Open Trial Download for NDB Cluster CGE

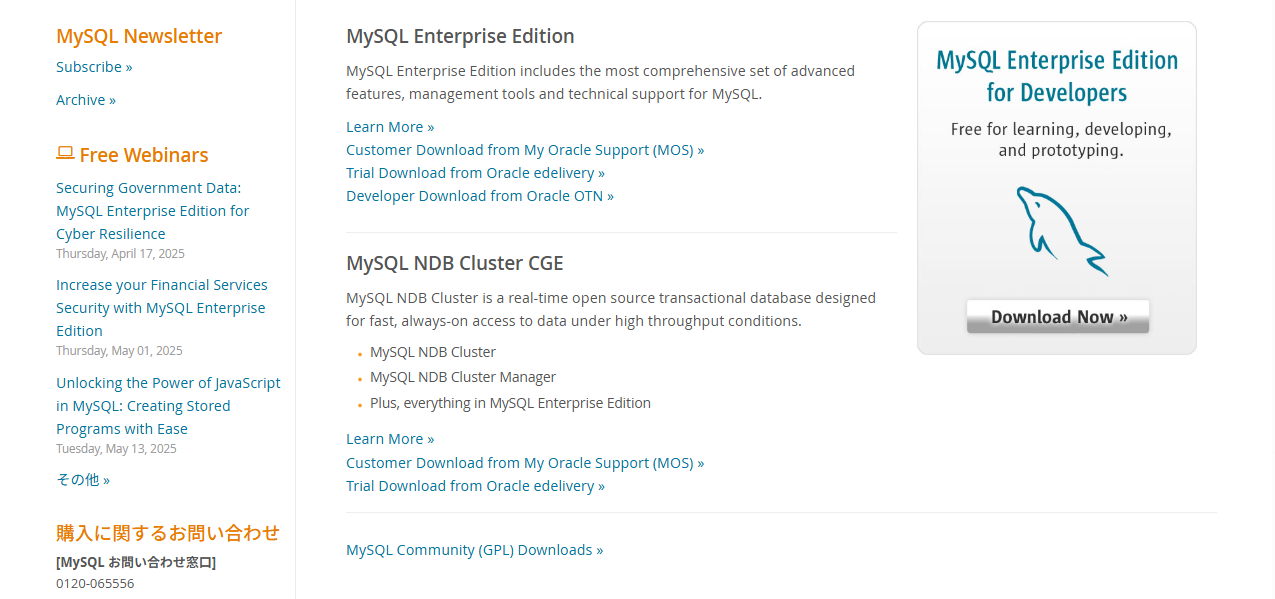point(475,485)
